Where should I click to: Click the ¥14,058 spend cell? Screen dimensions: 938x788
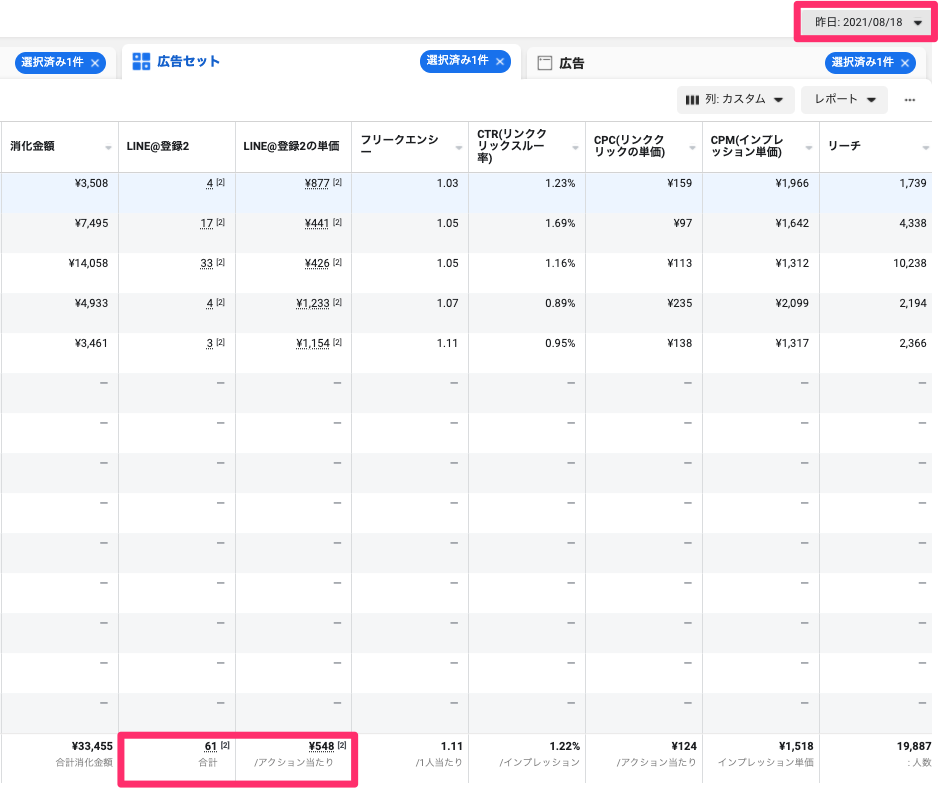pos(89,263)
